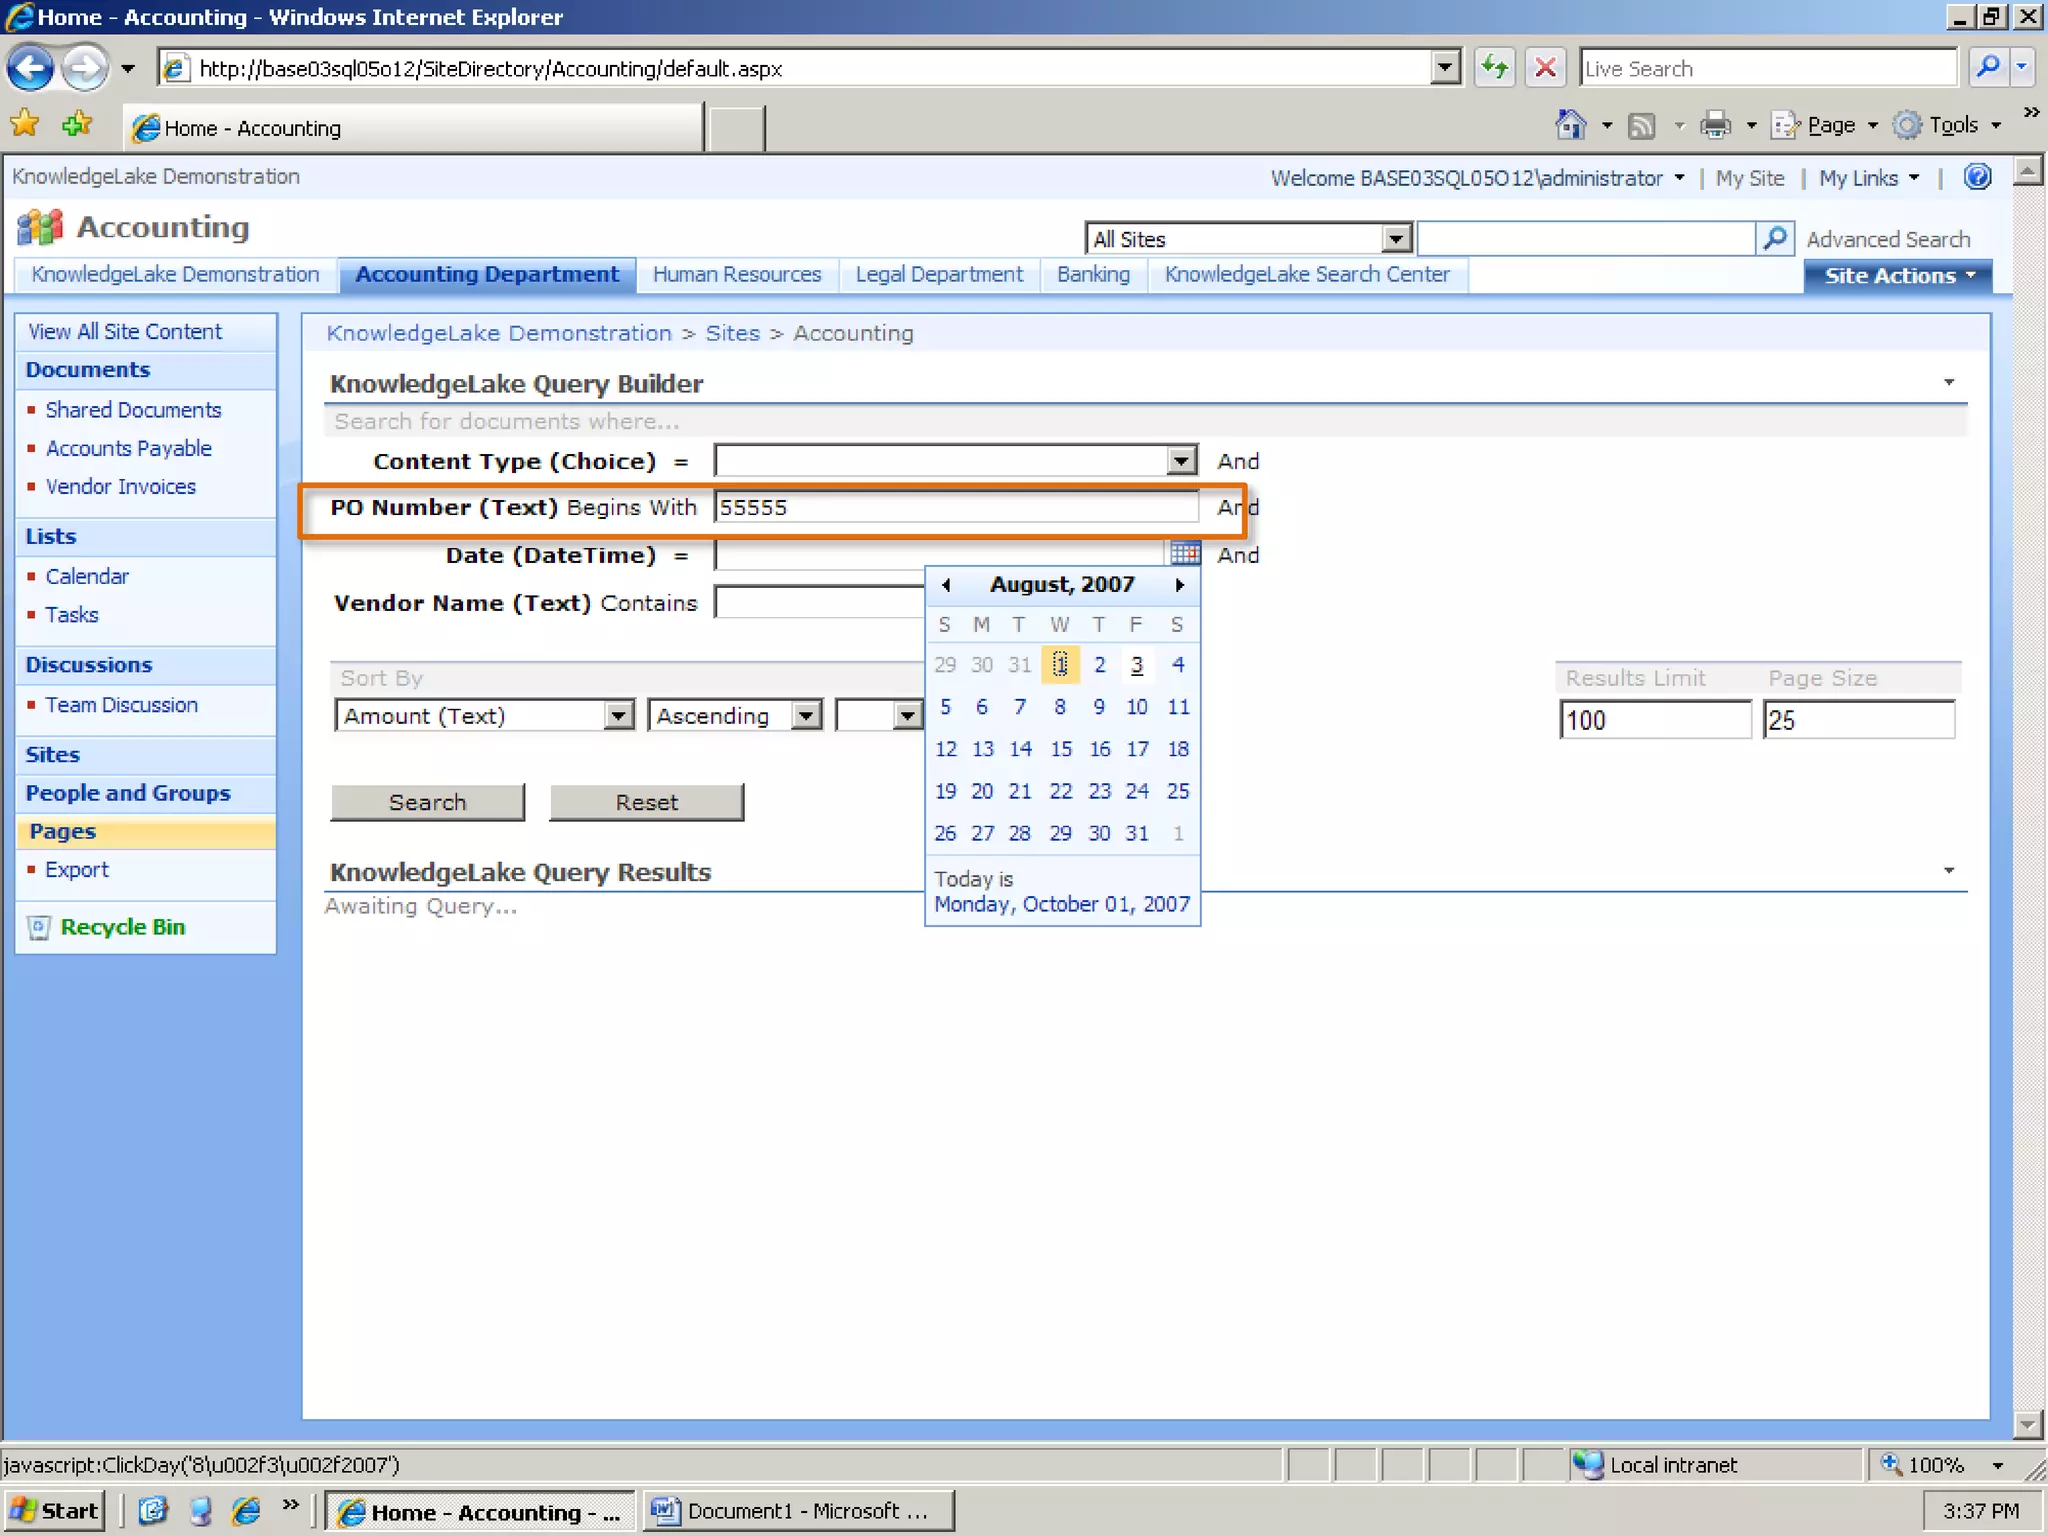Open the All Sites scope dropdown

point(1396,239)
